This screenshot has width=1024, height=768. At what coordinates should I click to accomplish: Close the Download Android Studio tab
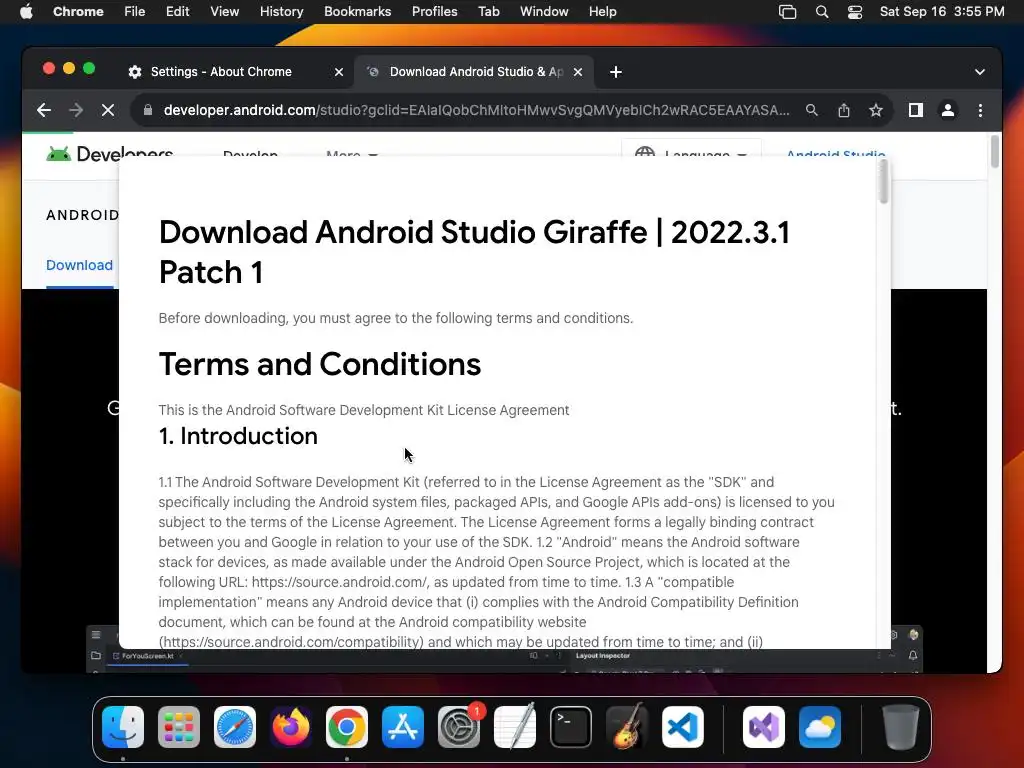point(578,72)
